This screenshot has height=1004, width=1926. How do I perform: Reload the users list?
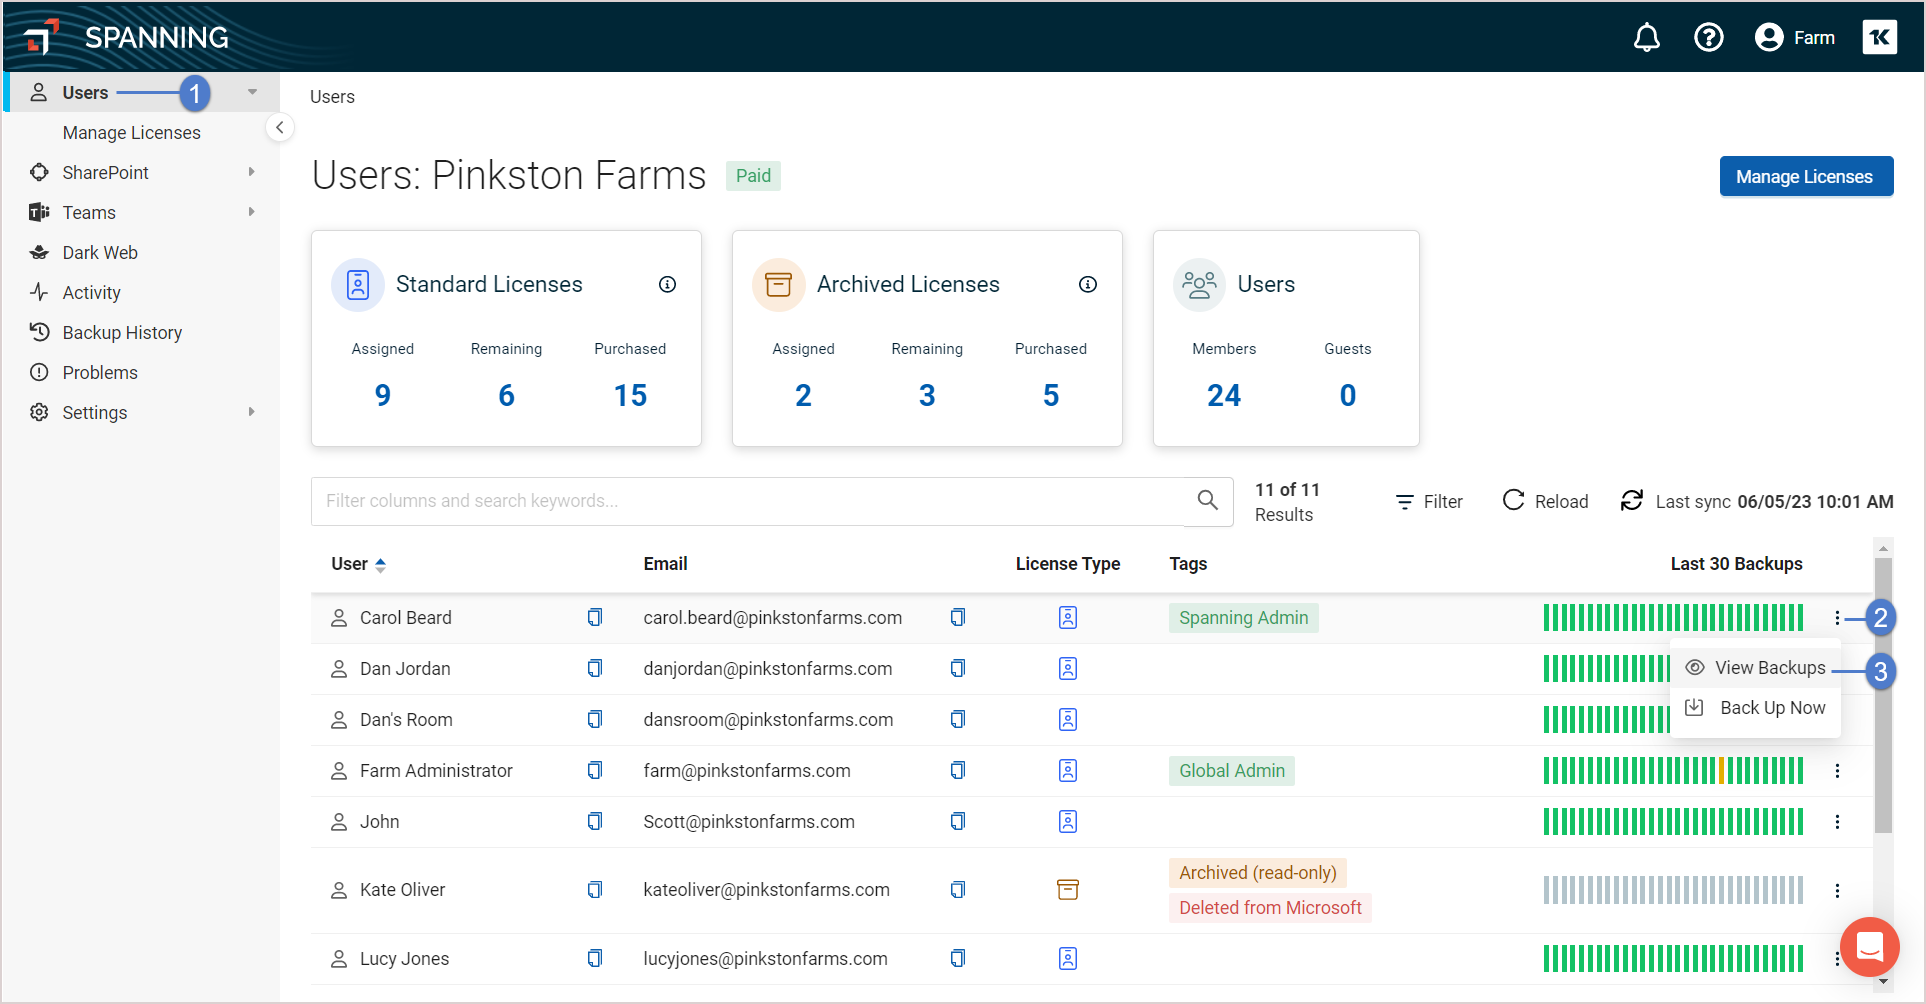[x=1546, y=501]
